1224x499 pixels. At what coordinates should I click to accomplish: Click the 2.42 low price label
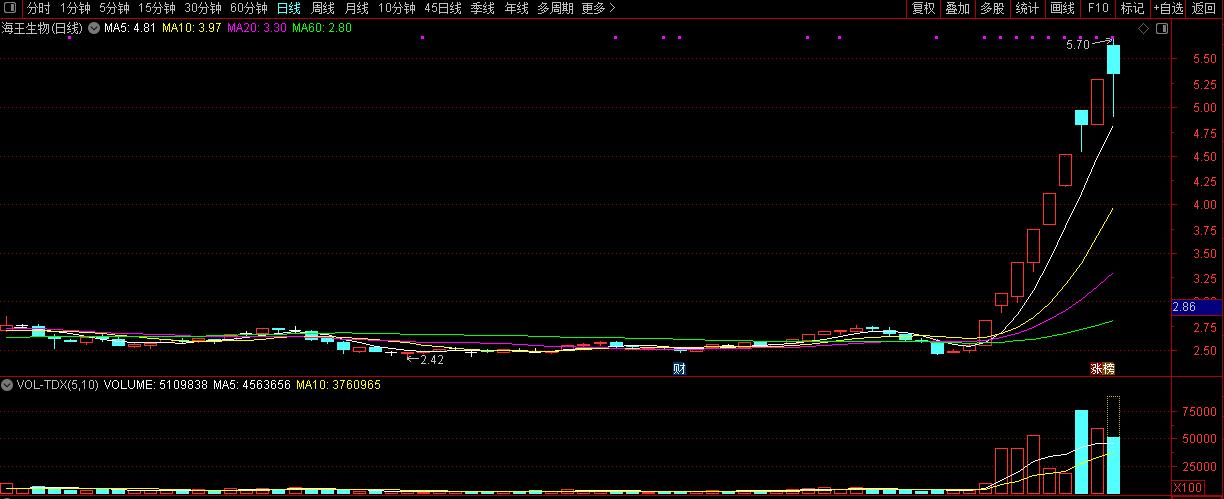click(x=432, y=359)
